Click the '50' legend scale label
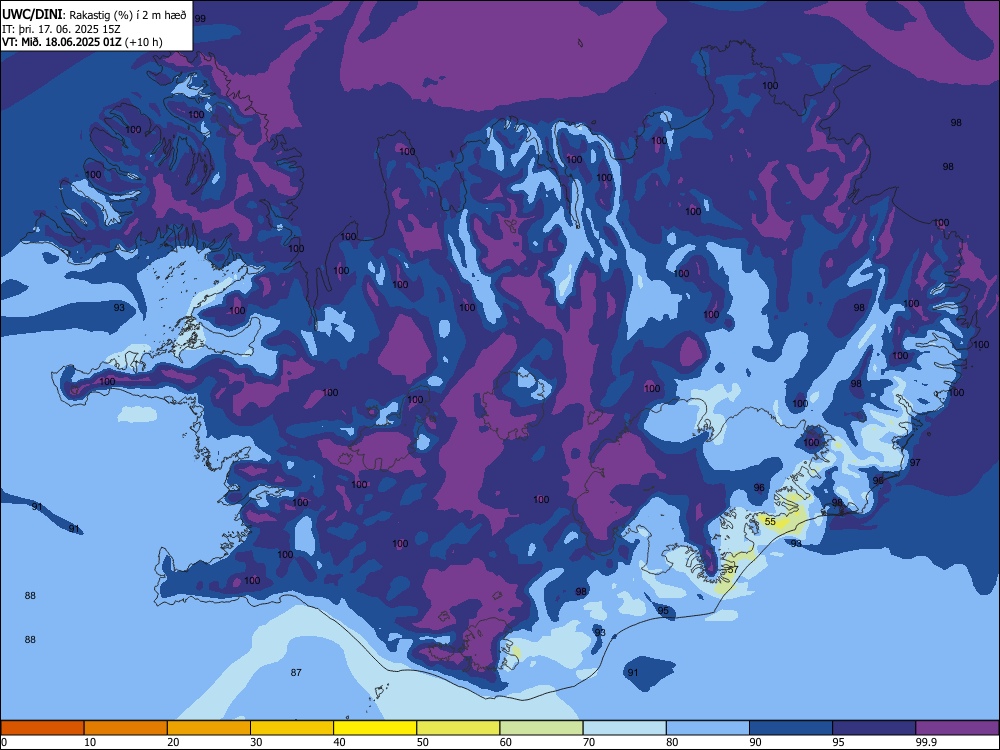This screenshot has height=750, width=1000. [x=423, y=742]
